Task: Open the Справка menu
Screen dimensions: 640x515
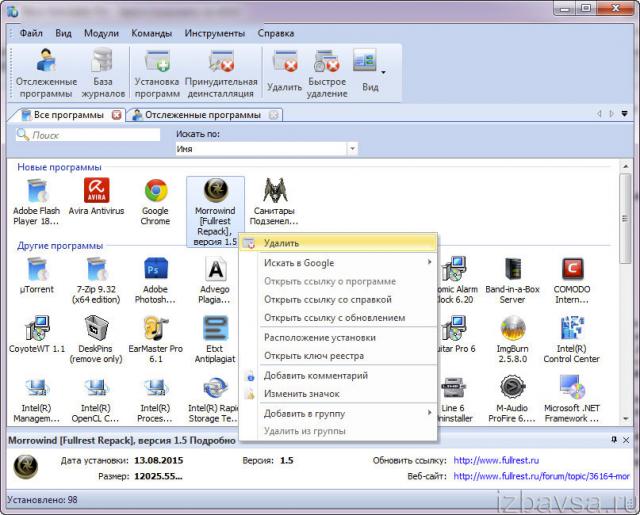Action: click(x=276, y=33)
